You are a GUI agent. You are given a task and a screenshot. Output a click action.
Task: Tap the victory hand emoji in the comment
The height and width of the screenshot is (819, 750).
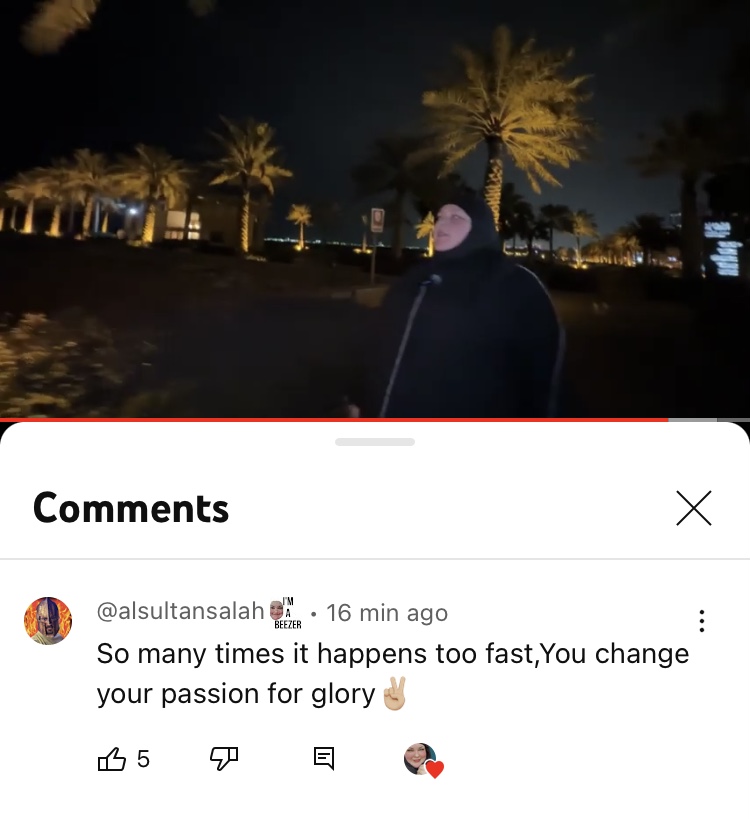[394, 694]
